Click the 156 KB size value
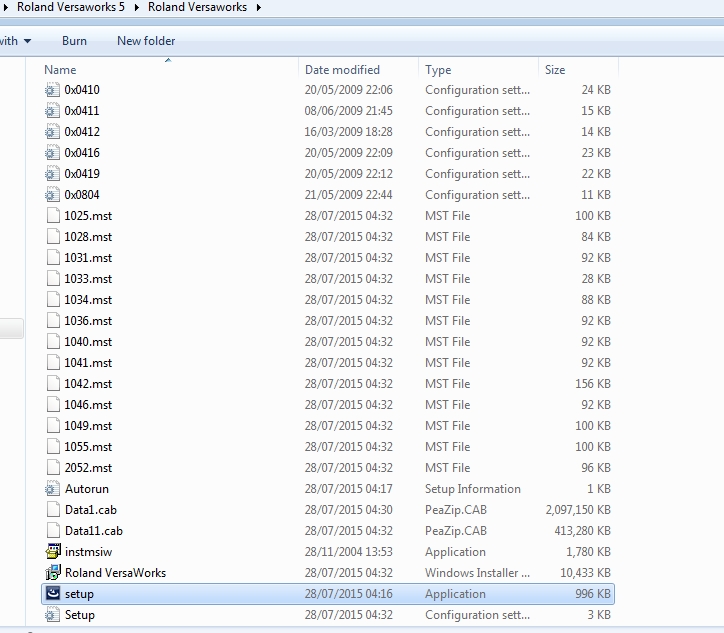 [593, 384]
